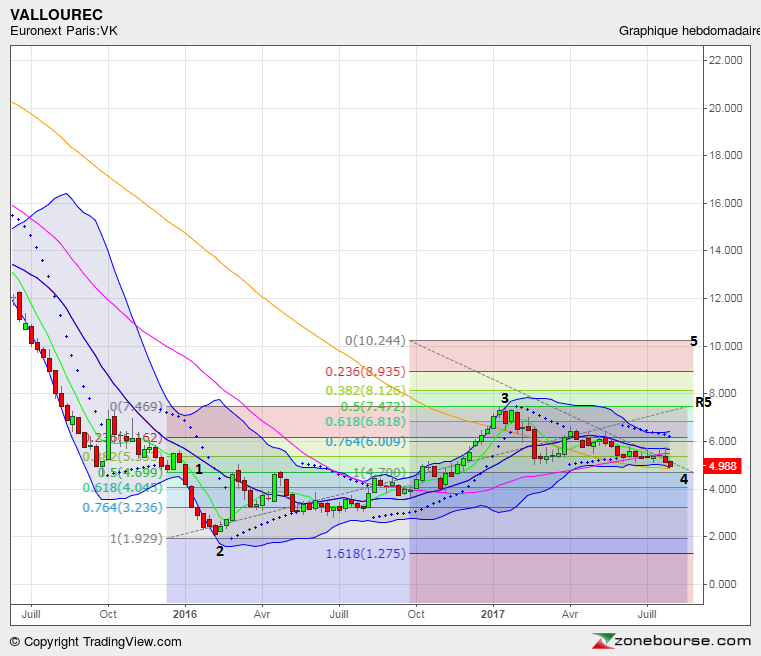Screen dimensions: 761x656
Task: Click the 0.236(8.935) Fibonacci level label
Action: coord(365,372)
